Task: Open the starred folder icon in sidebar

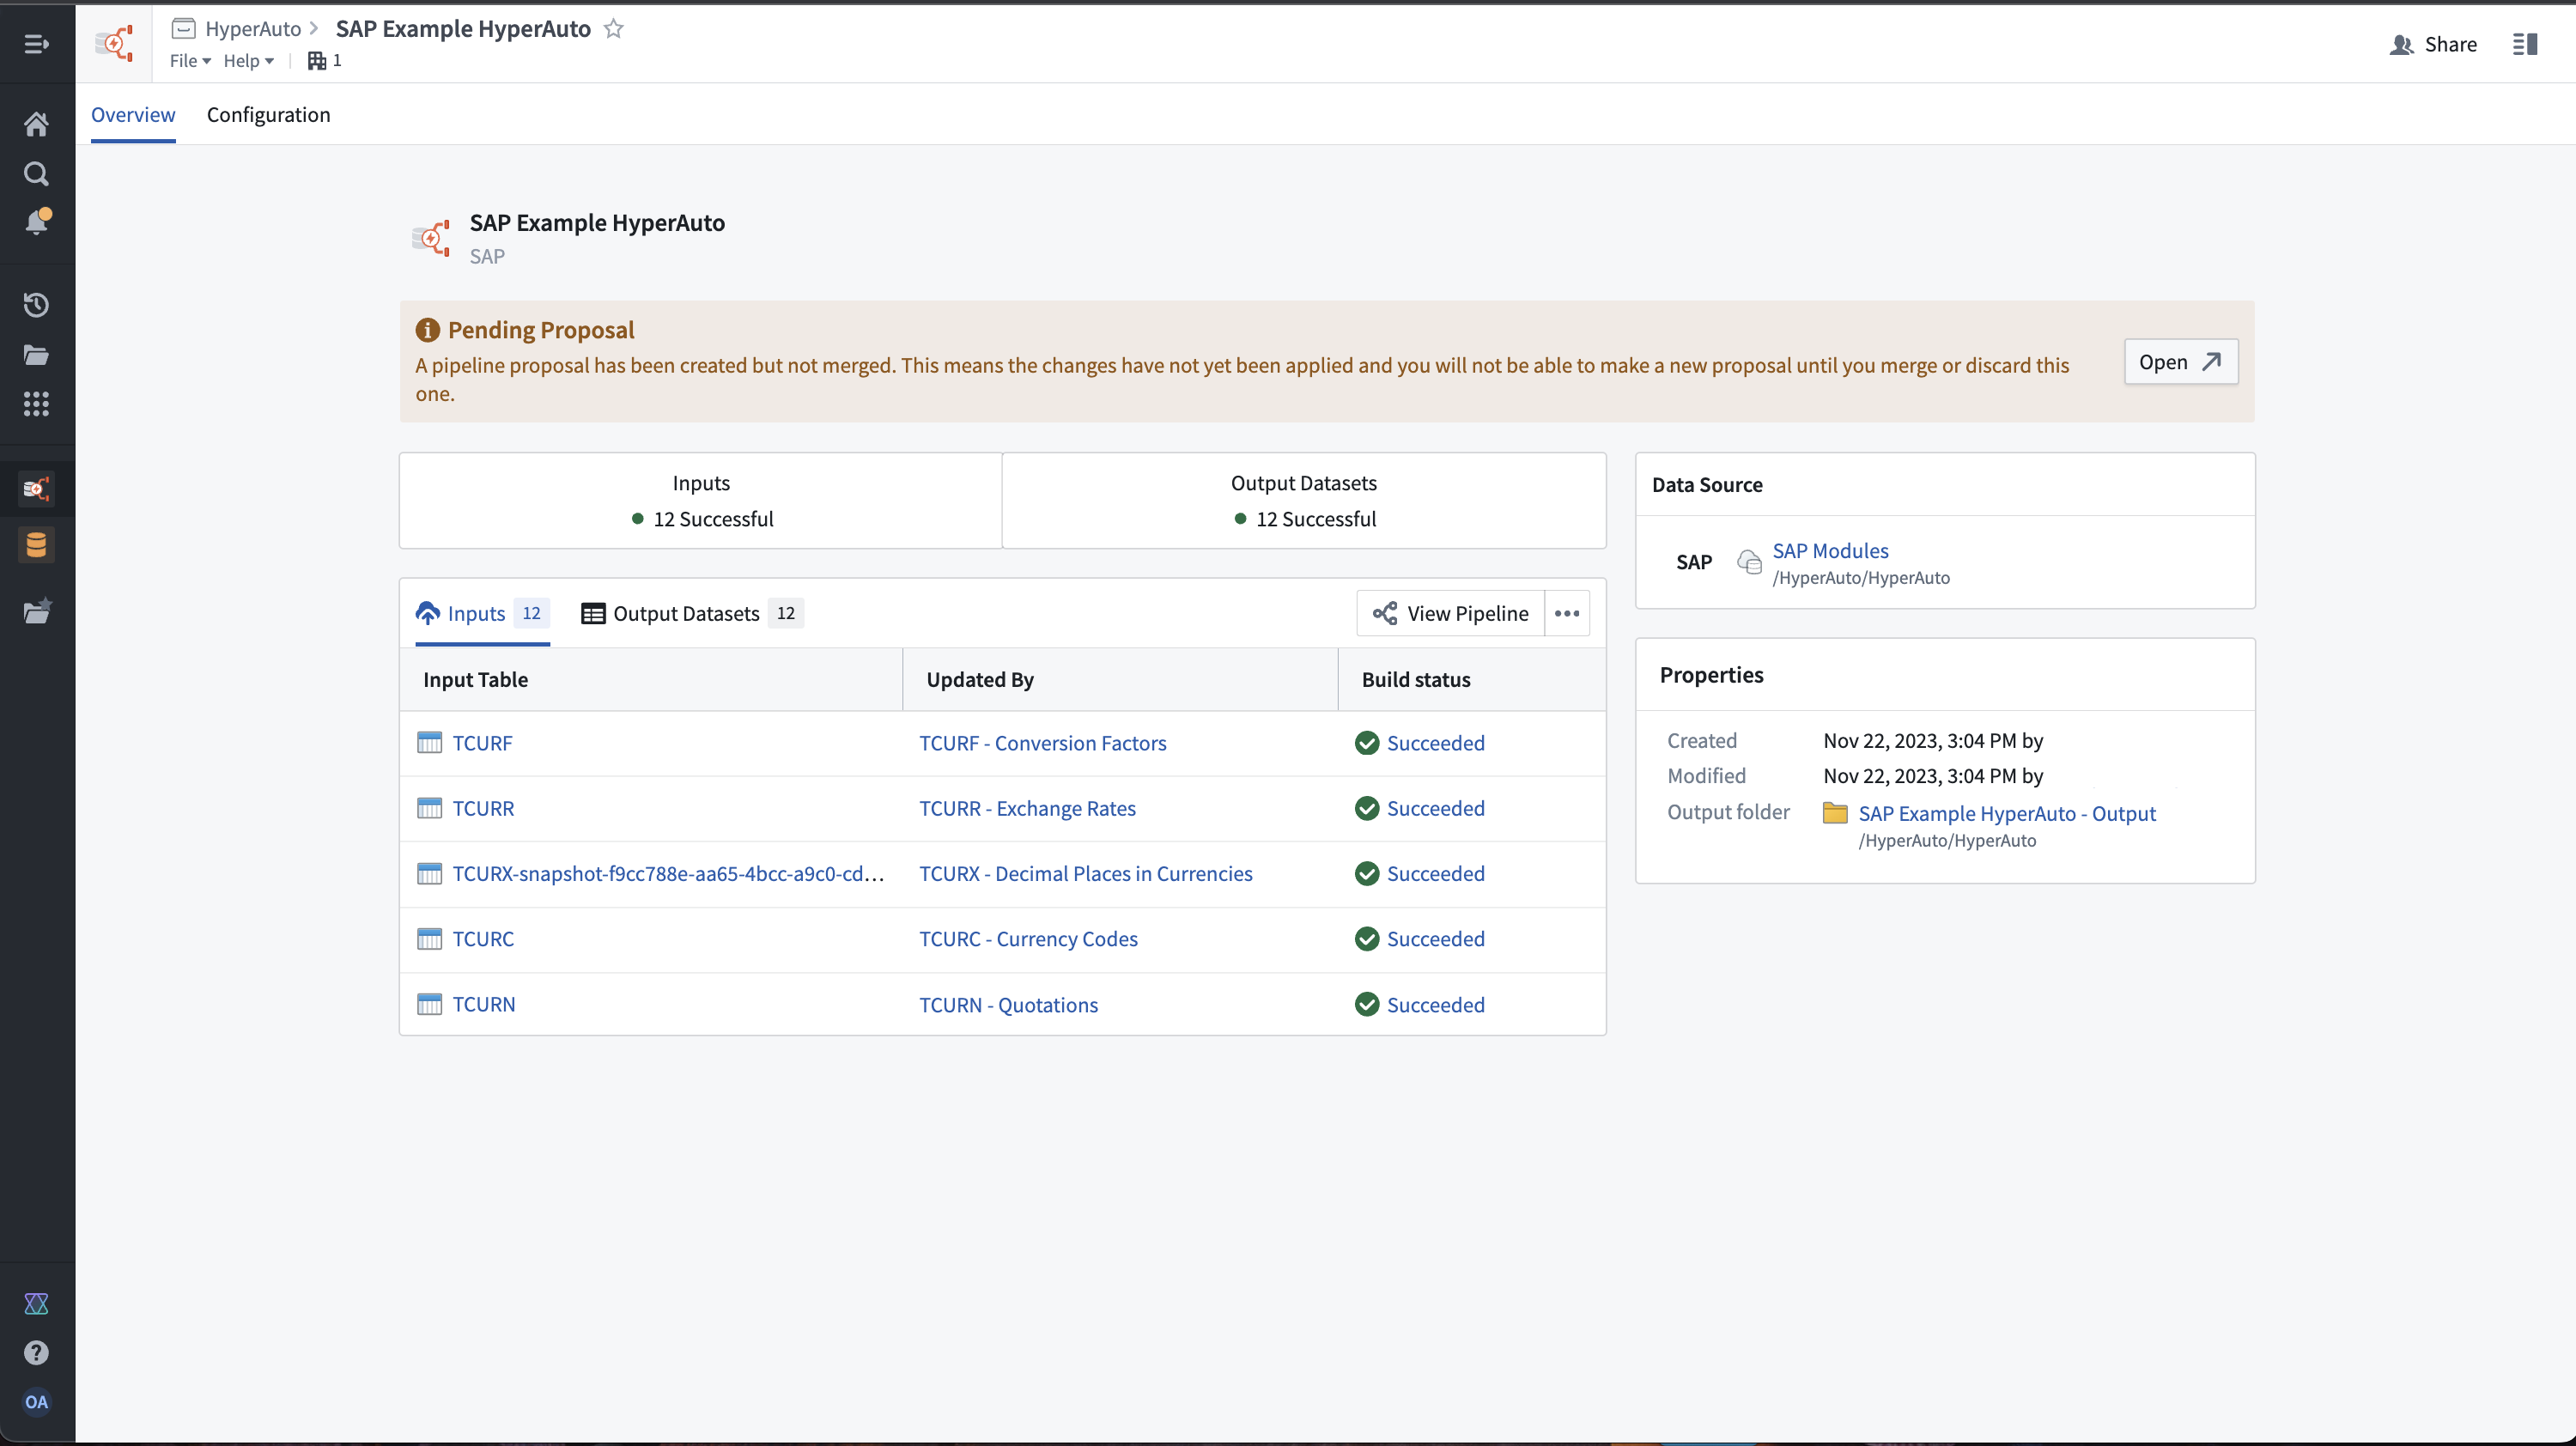Action: coord(37,611)
